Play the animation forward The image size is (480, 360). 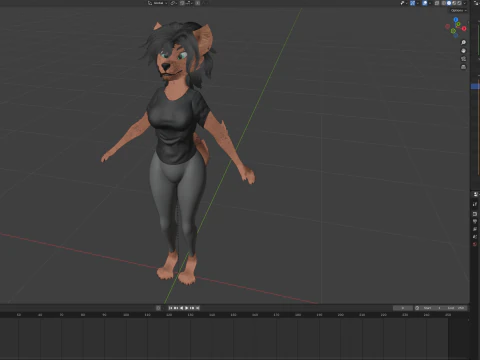coord(187,308)
